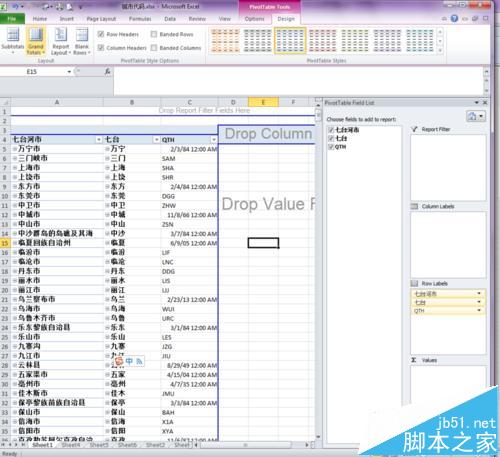500x457 pixels.
Task: Open the QTH column header filter dropdown
Action: coord(214,139)
